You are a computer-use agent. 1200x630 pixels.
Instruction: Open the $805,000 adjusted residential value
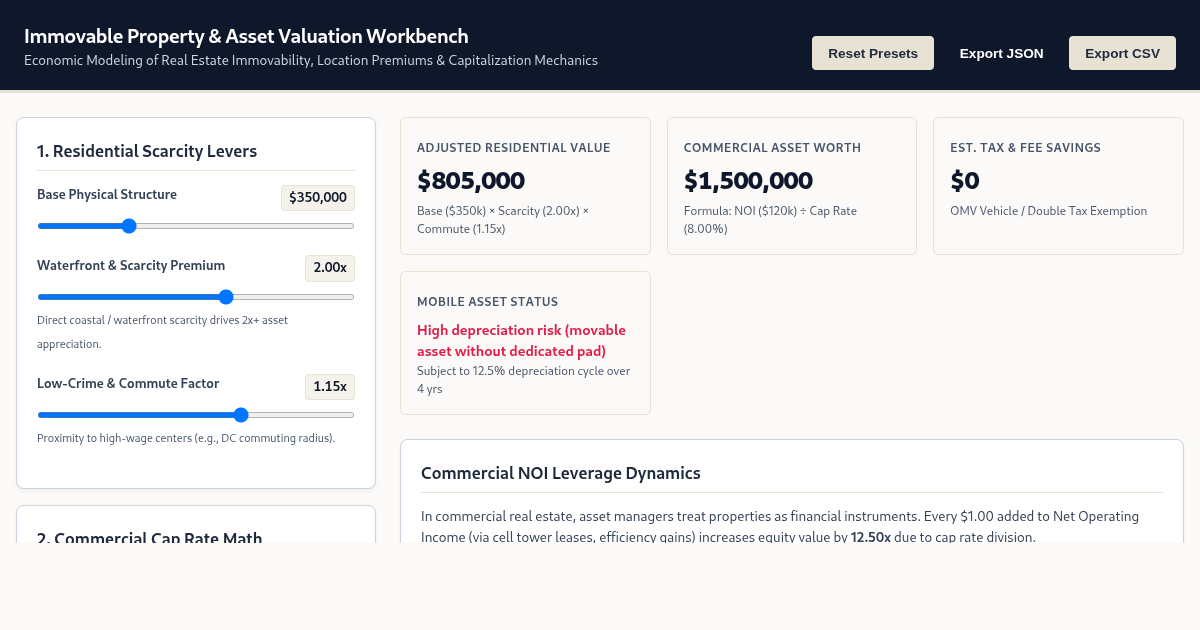coord(471,181)
